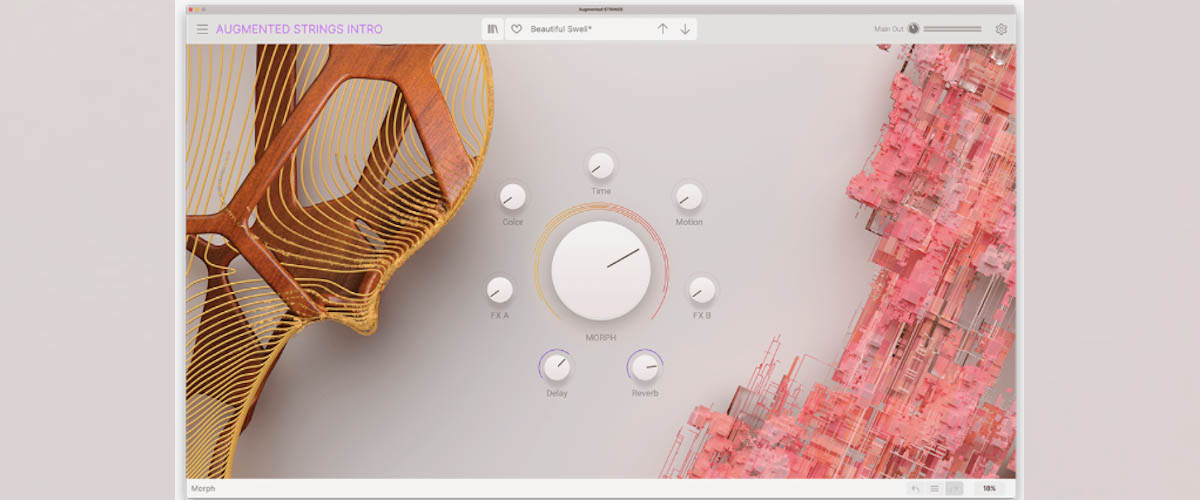This screenshot has width=1200, height=500.
Task: Click the undo arrow in status bar
Action: click(914, 488)
